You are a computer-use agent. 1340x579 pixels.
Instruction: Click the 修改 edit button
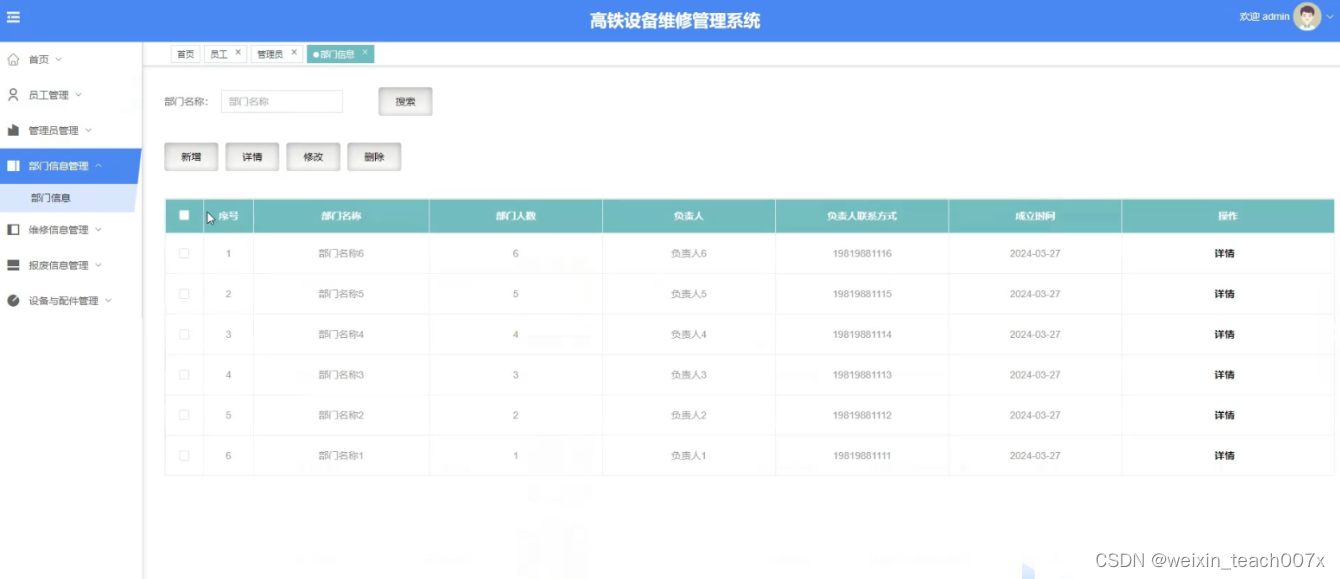[313, 157]
